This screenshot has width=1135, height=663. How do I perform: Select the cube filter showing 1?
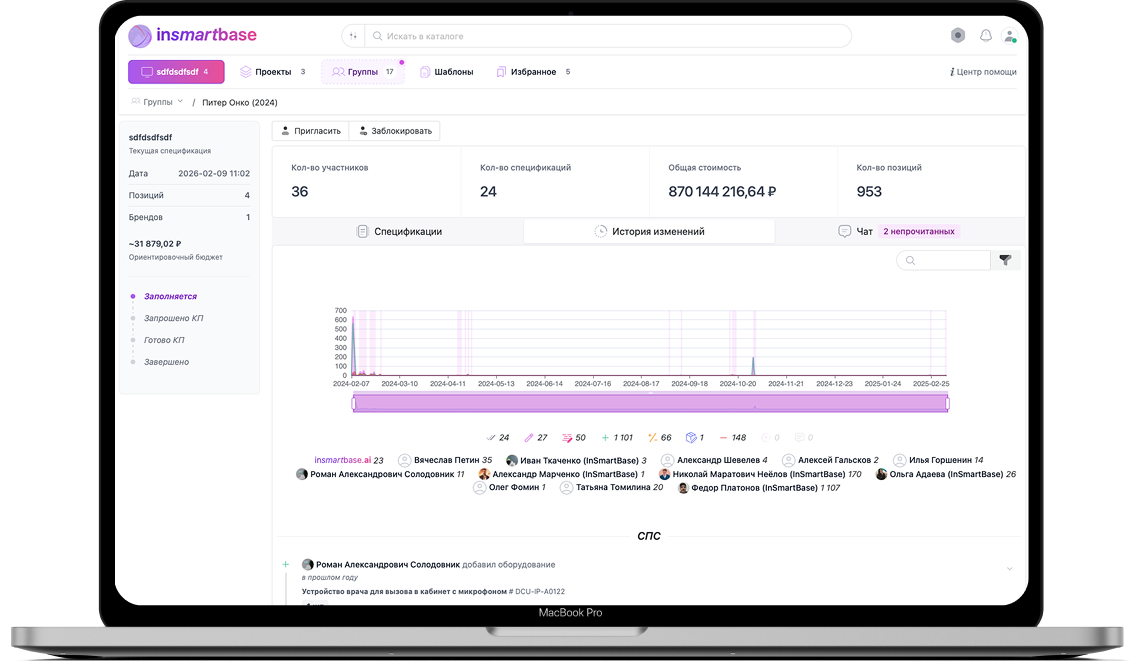pos(694,437)
